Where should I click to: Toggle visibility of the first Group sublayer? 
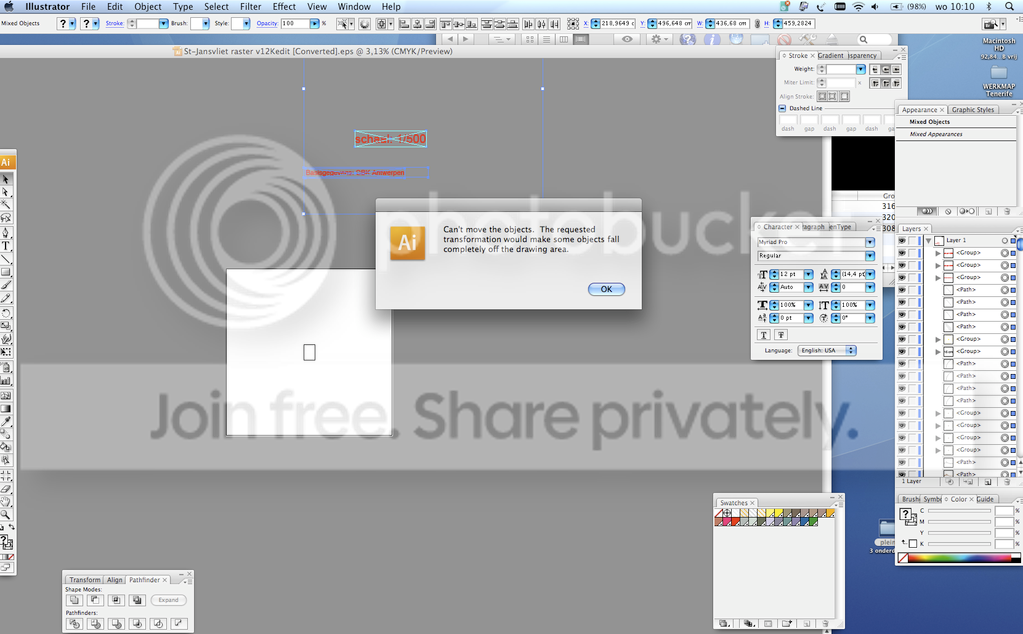pos(902,252)
